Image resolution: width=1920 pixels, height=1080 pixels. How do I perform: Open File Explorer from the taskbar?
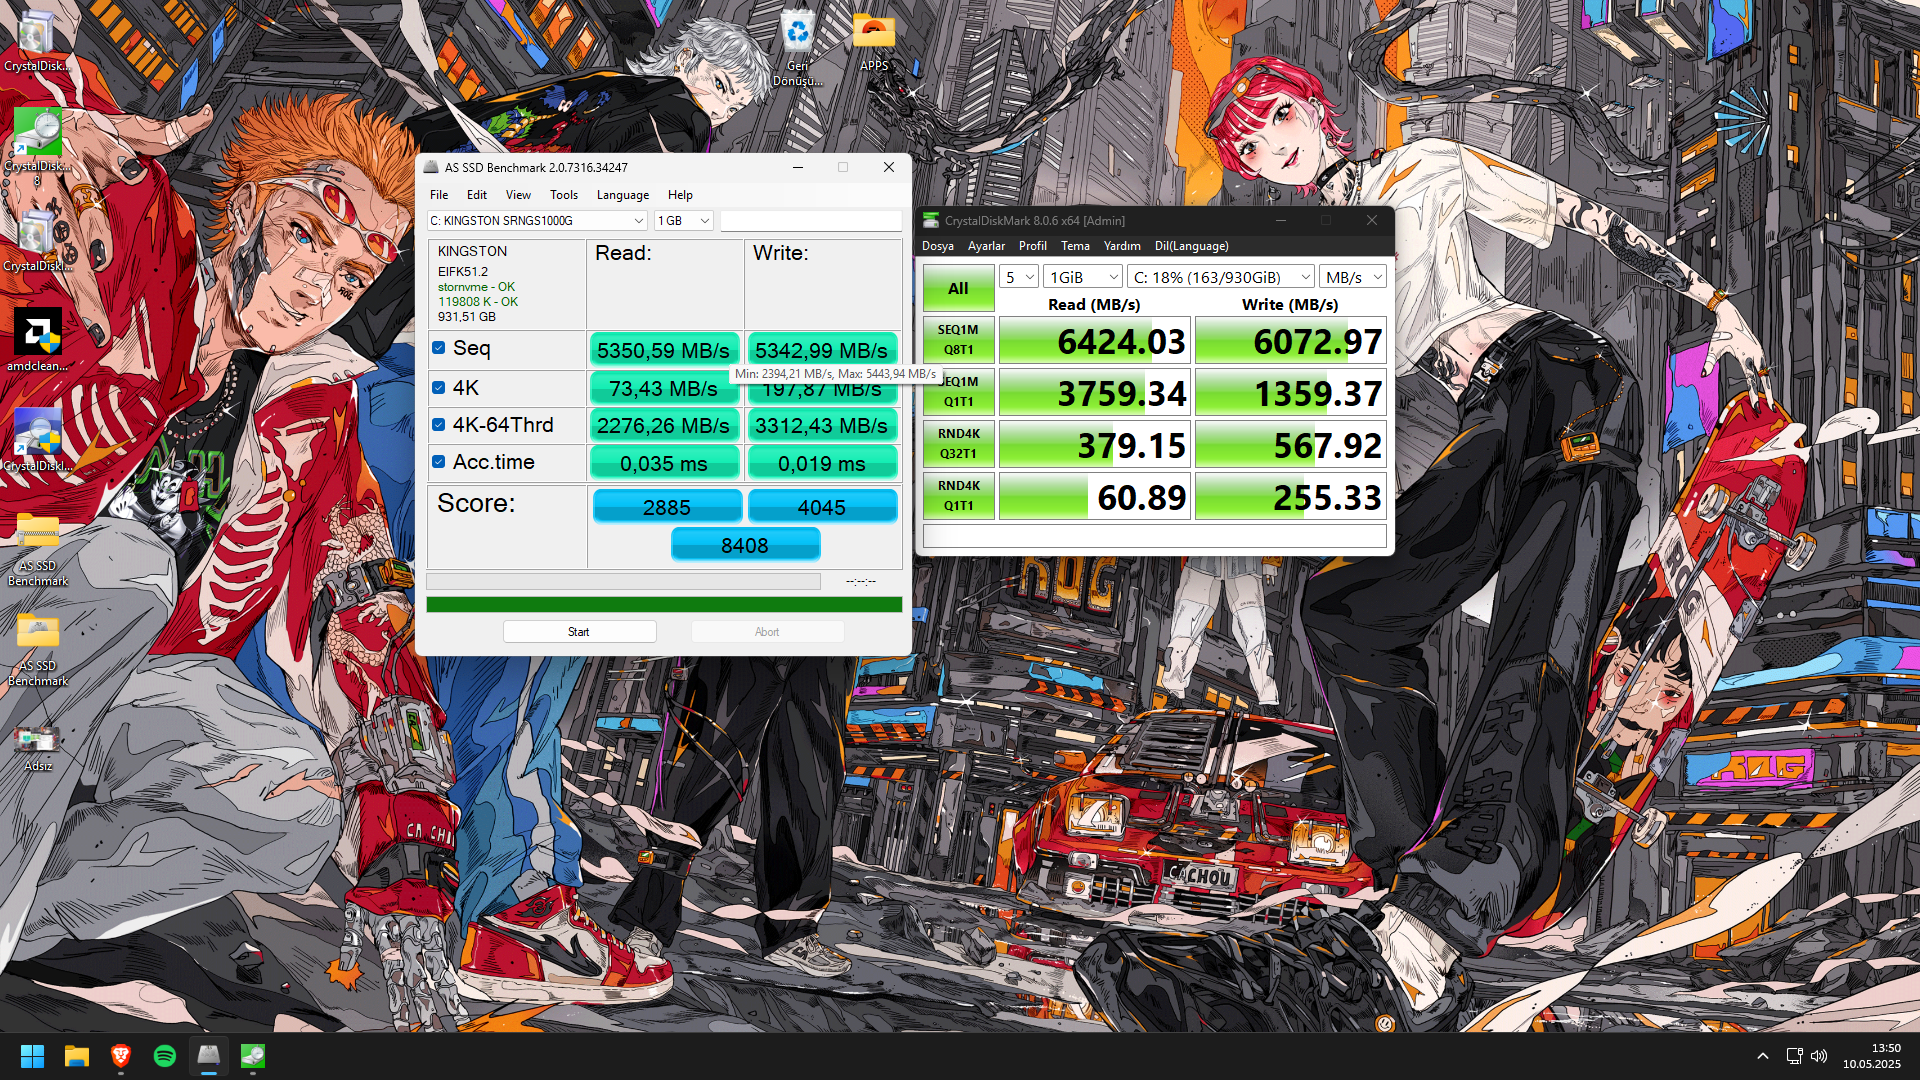(x=77, y=1056)
